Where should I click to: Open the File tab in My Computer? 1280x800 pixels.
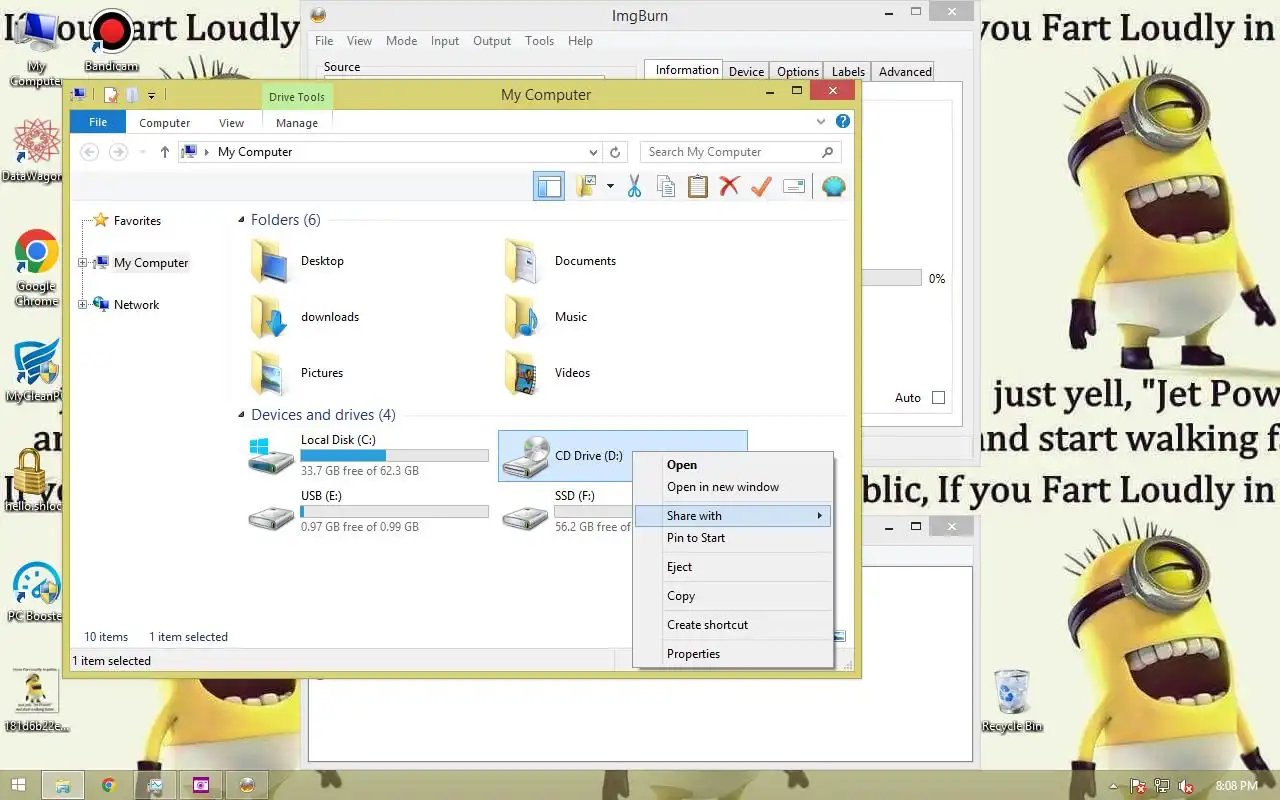click(98, 122)
